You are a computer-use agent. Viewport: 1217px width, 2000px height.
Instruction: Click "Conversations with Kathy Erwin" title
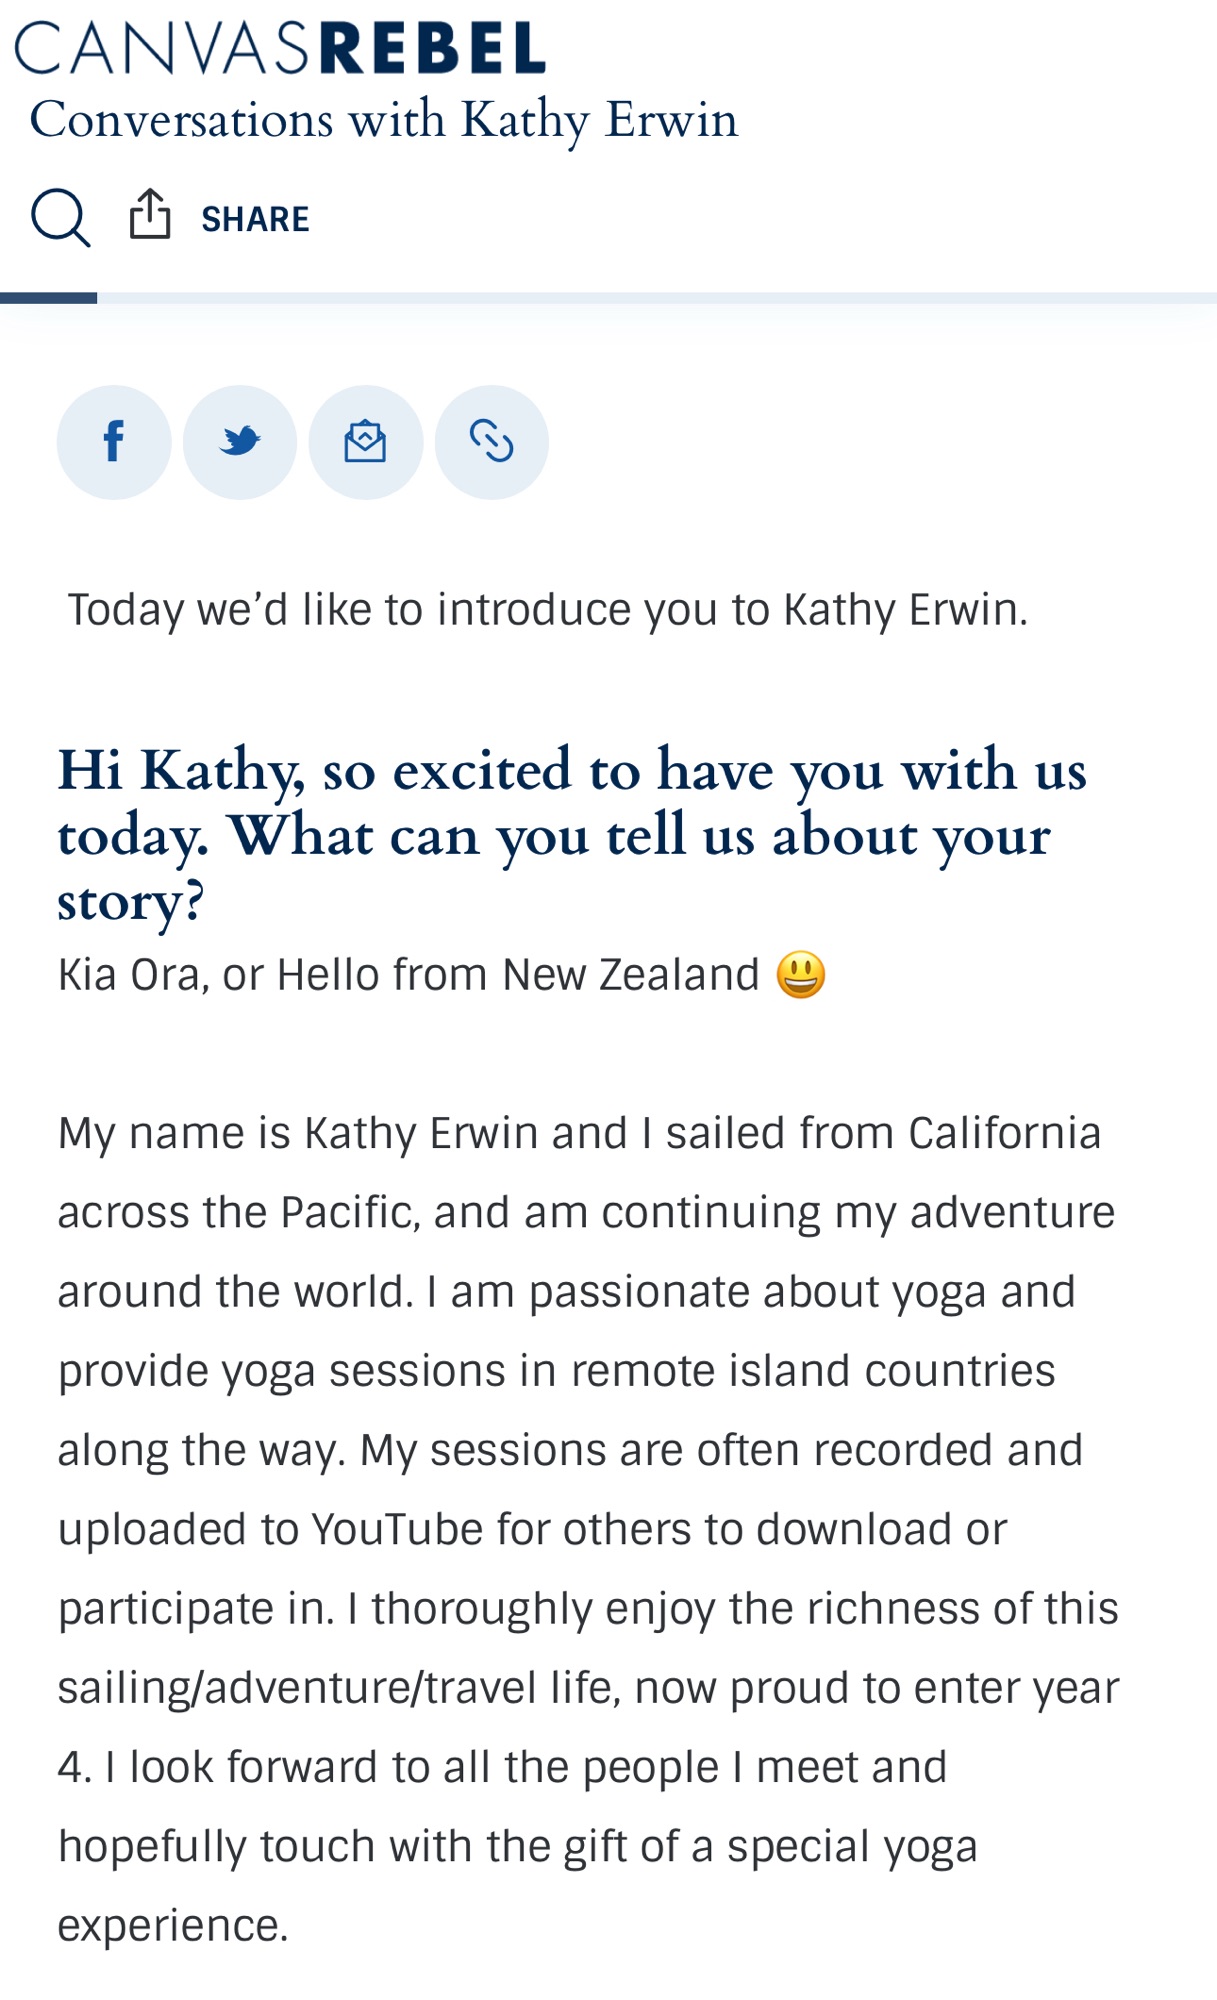384,120
